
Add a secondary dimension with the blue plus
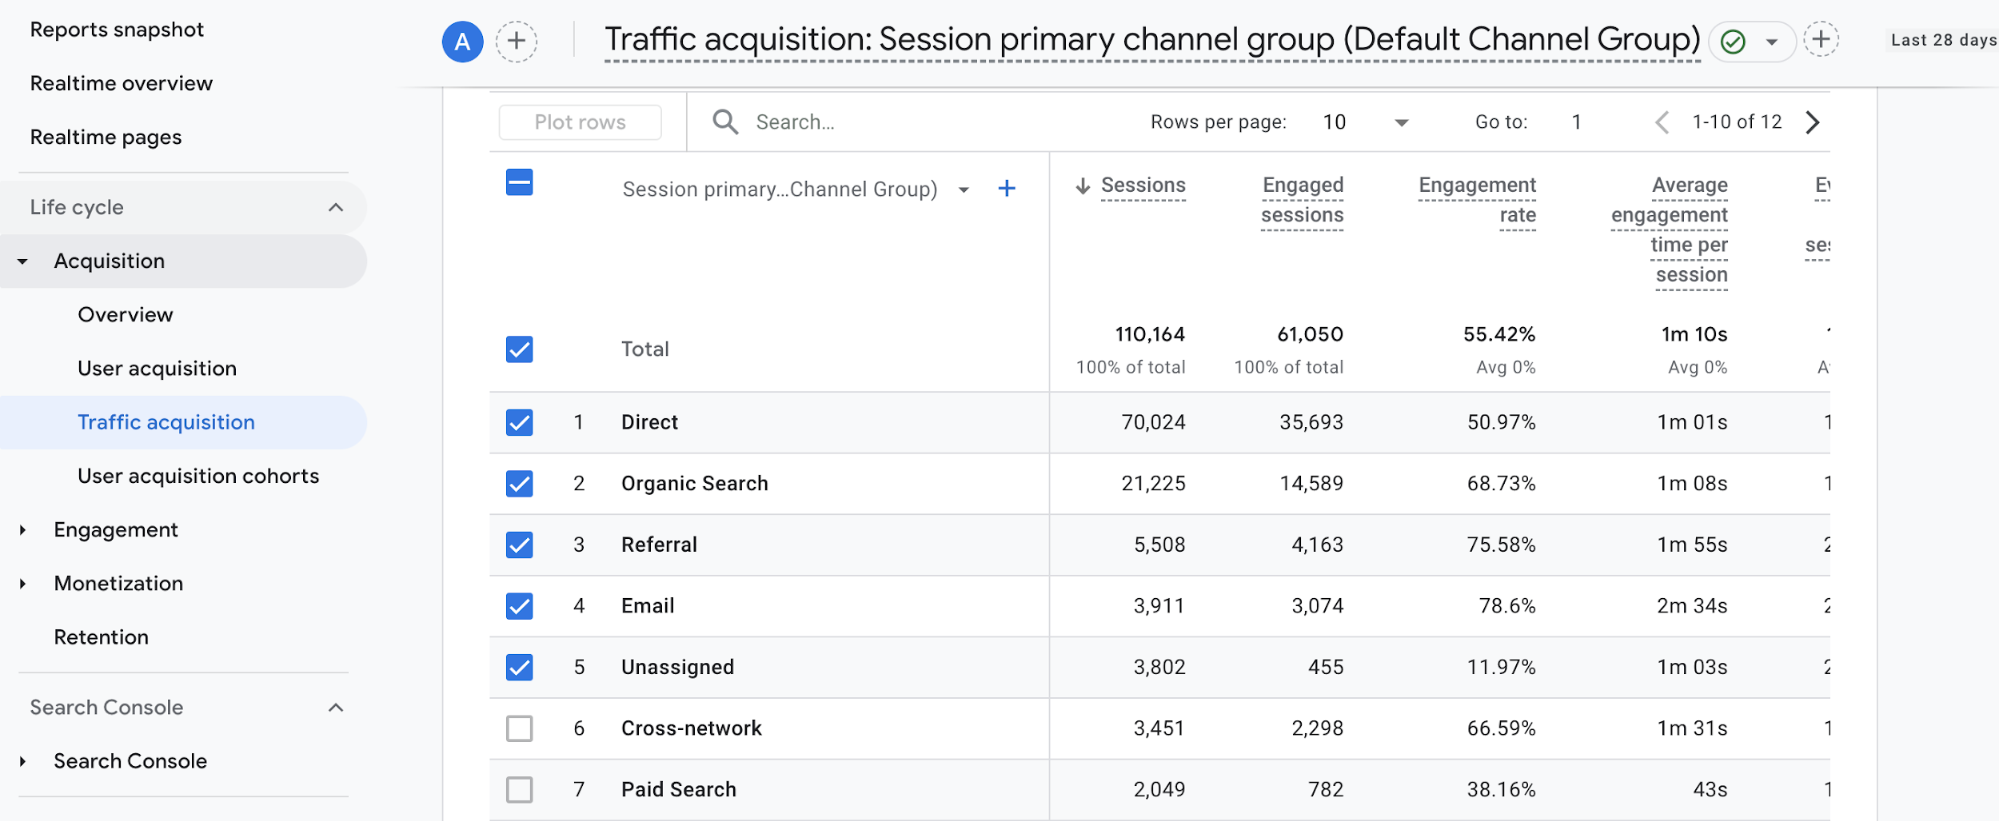(x=1007, y=188)
